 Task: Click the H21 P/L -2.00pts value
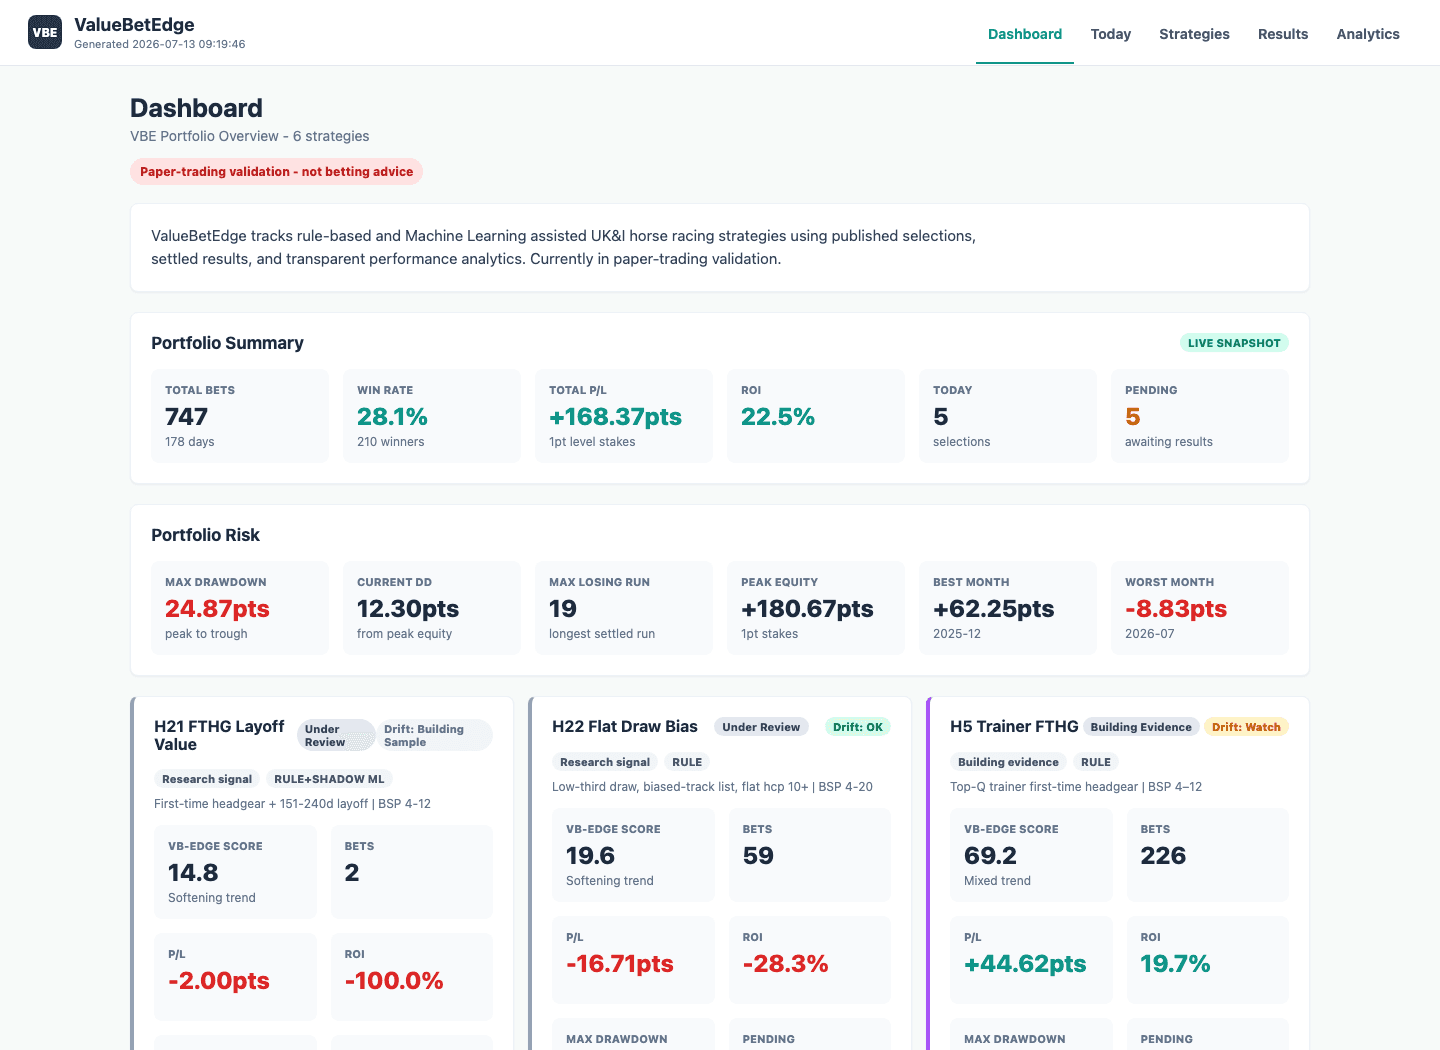tap(219, 981)
